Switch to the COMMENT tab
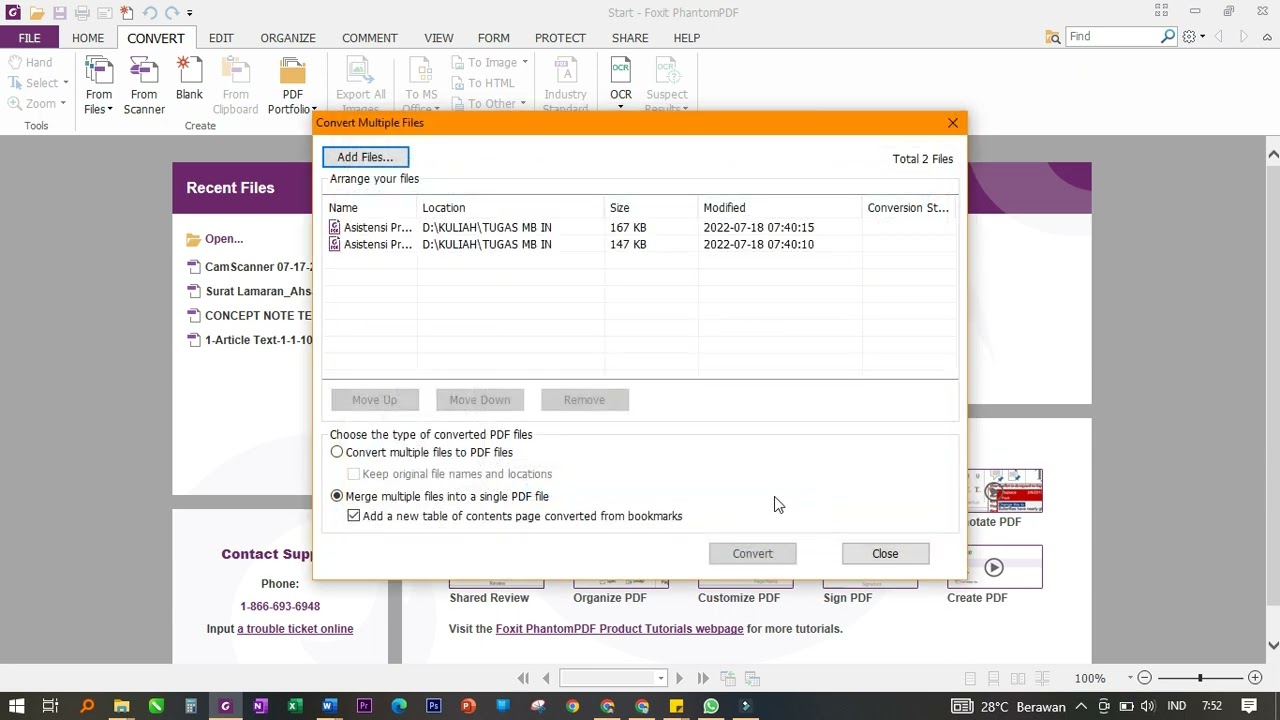 click(x=370, y=38)
